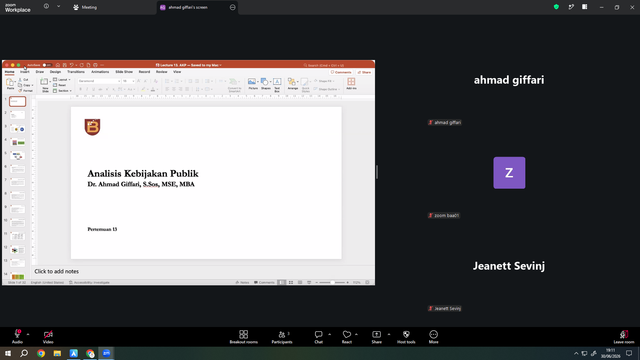Click the PowerPoint home icon in title bar

58,65
